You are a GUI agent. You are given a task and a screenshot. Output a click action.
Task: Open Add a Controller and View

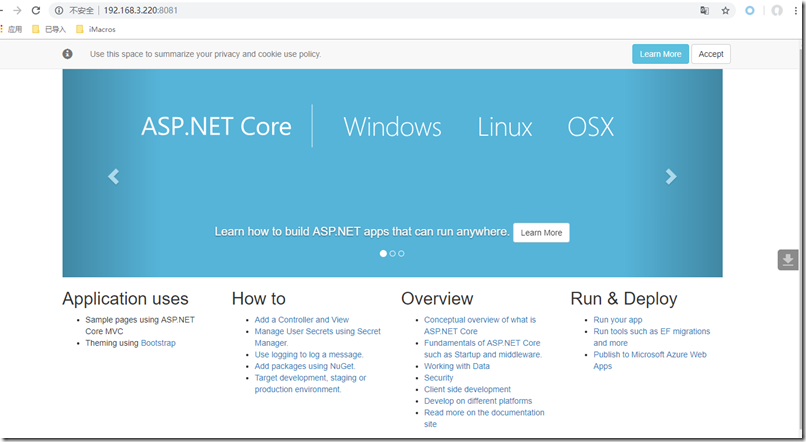coord(302,320)
